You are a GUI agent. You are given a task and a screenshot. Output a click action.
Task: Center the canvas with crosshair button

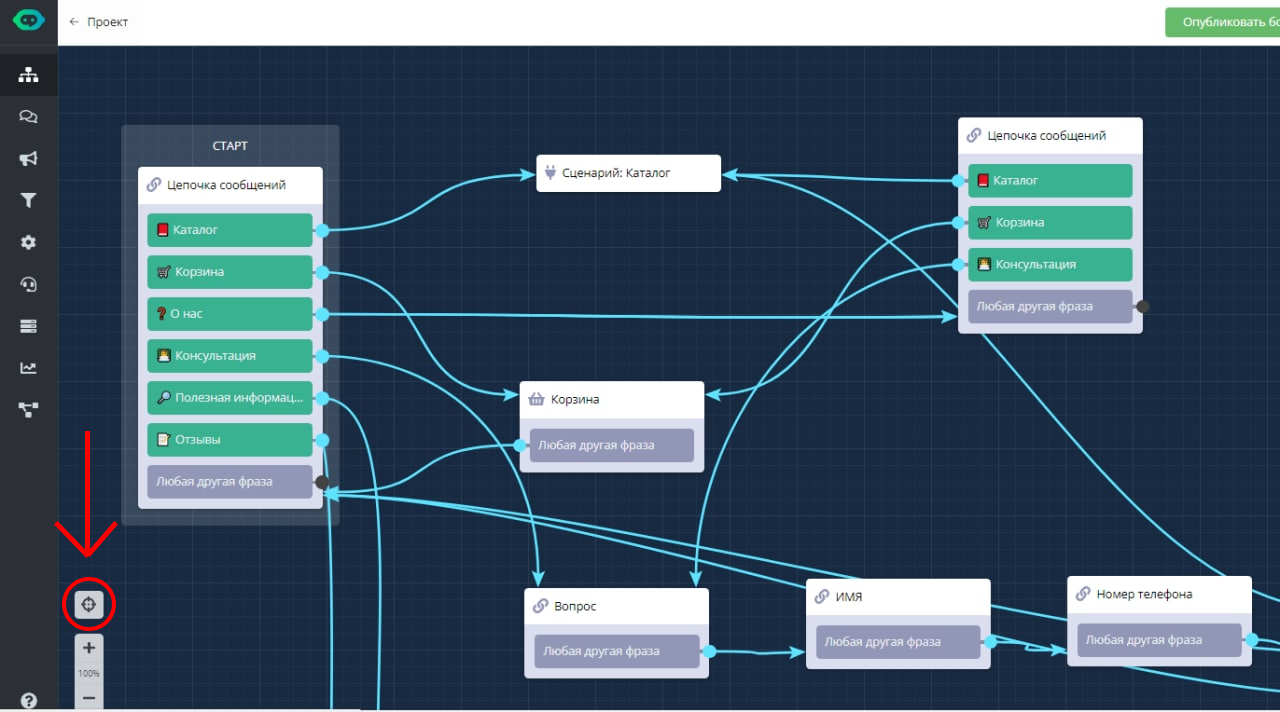click(89, 604)
